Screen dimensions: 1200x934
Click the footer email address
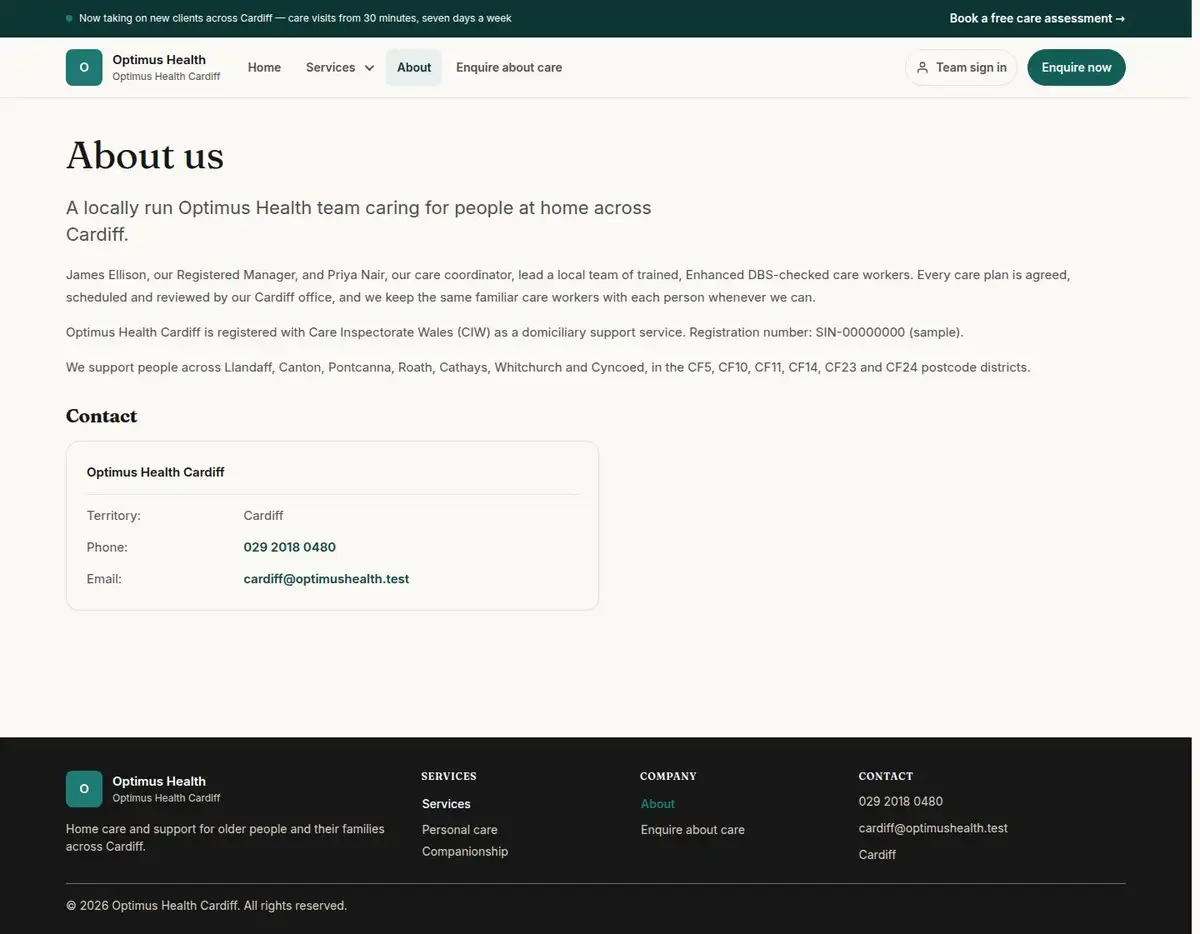point(933,828)
